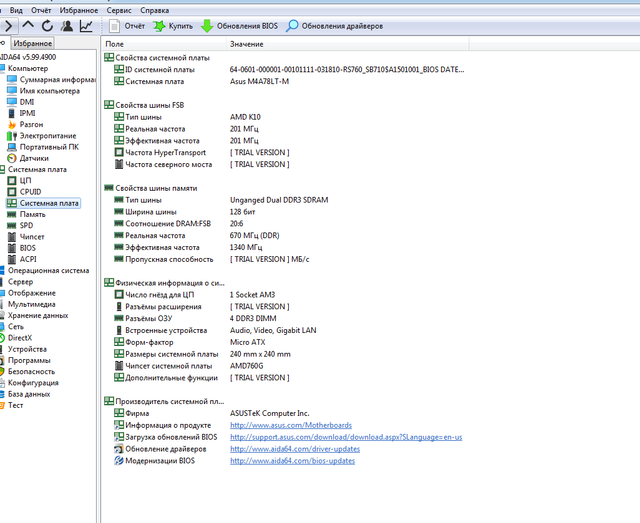Click the Свойства шины памяти group icon
Screen dimensions: 640x523
click(109, 188)
